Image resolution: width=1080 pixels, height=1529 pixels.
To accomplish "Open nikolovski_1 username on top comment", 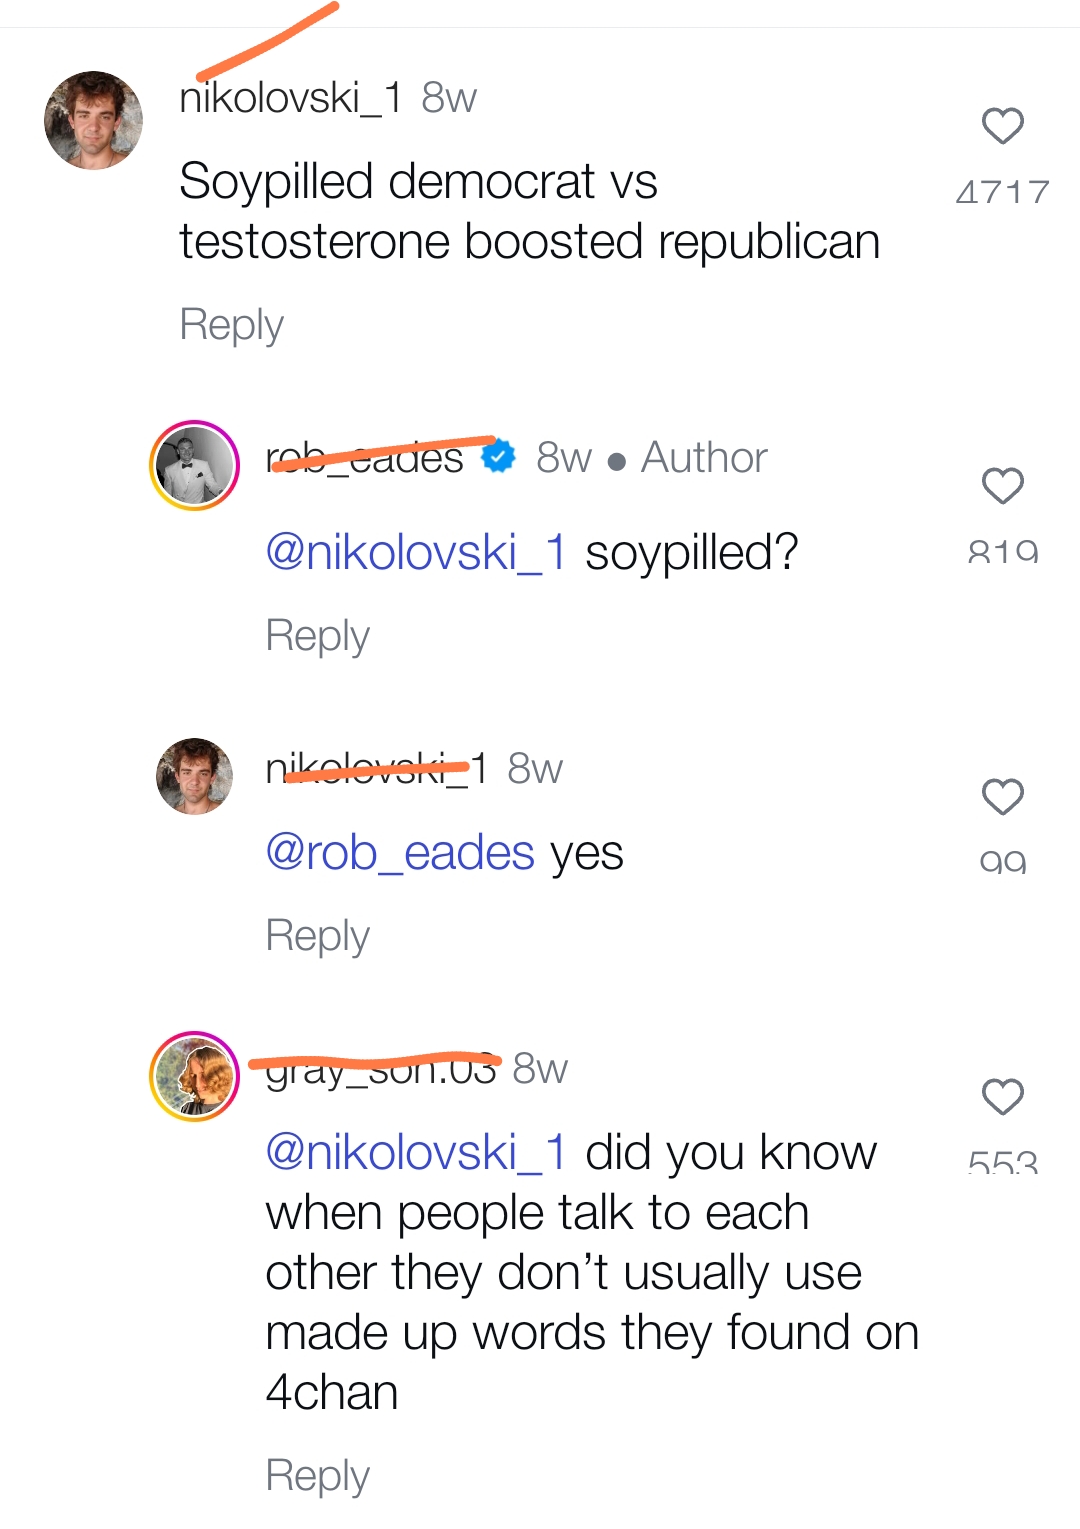I will [291, 98].
